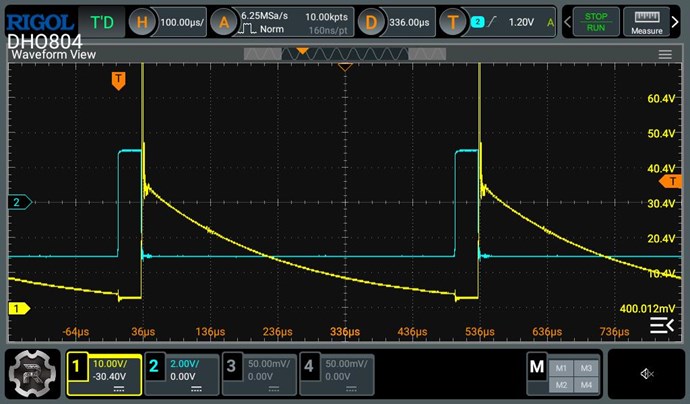Image resolution: width=690 pixels, height=404 pixels.
Task: Open channel 2 2.00V/ scale settings
Action: pos(185,364)
